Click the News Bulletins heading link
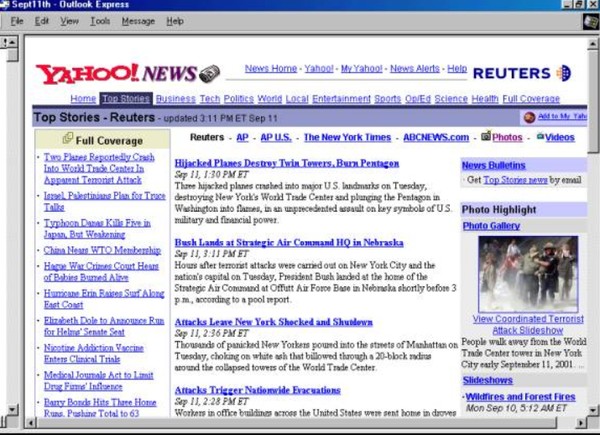This screenshot has width=600, height=435. click(x=494, y=165)
